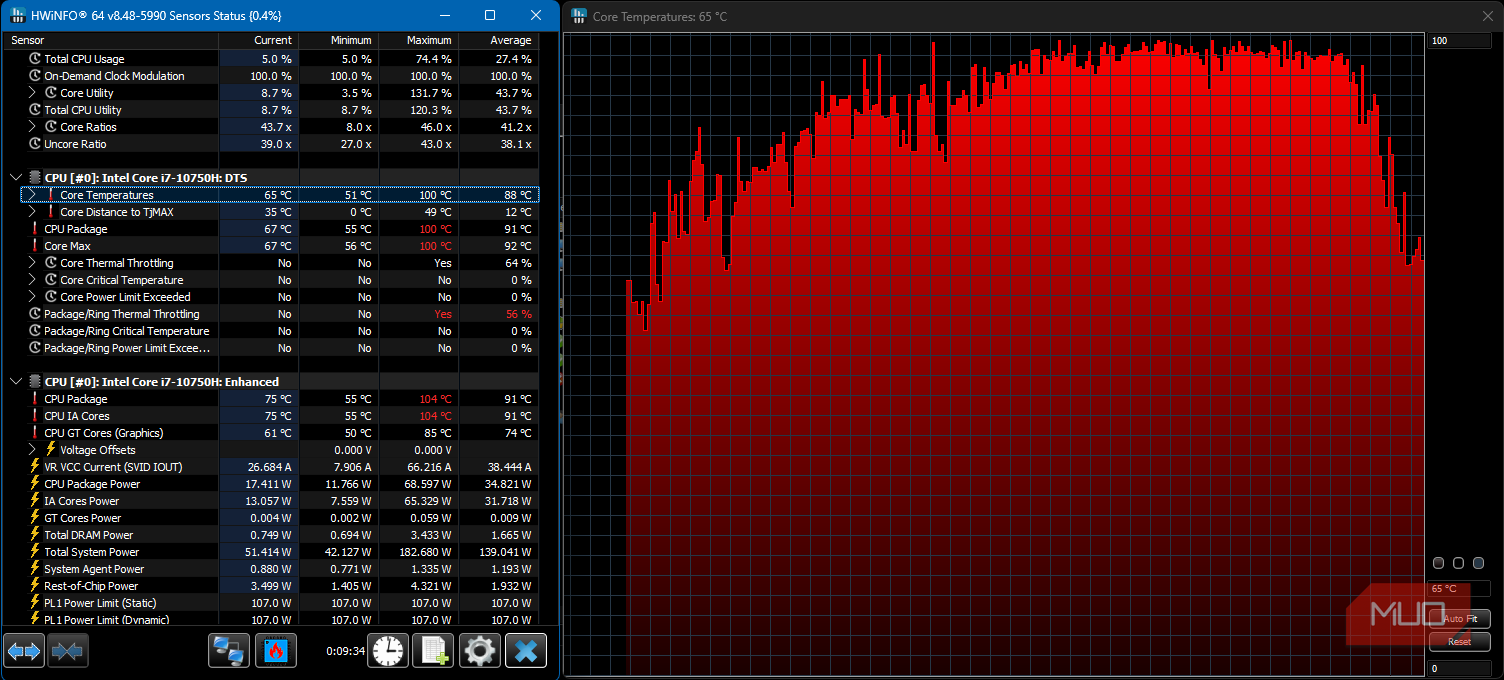Expand the Core Ratios row
Screen dimensions: 1504x680
click(x=32, y=127)
